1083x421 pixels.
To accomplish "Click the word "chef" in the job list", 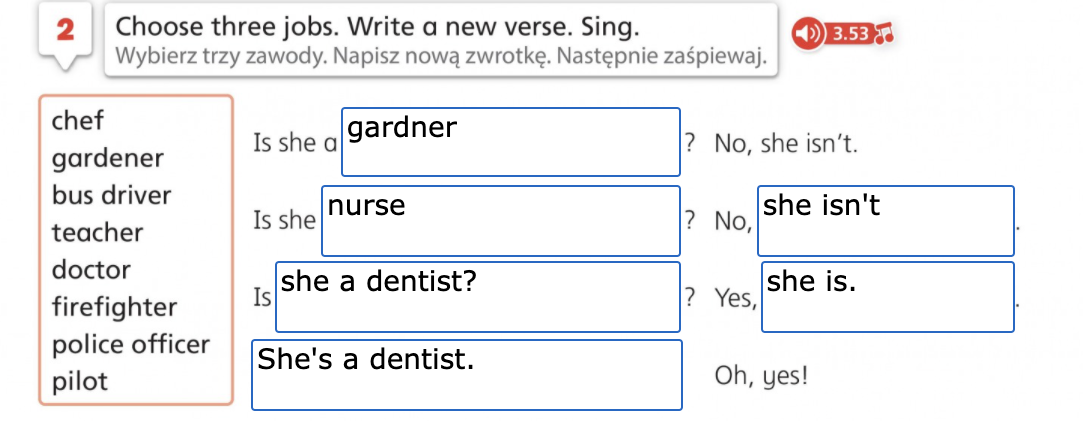I will click(78, 121).
